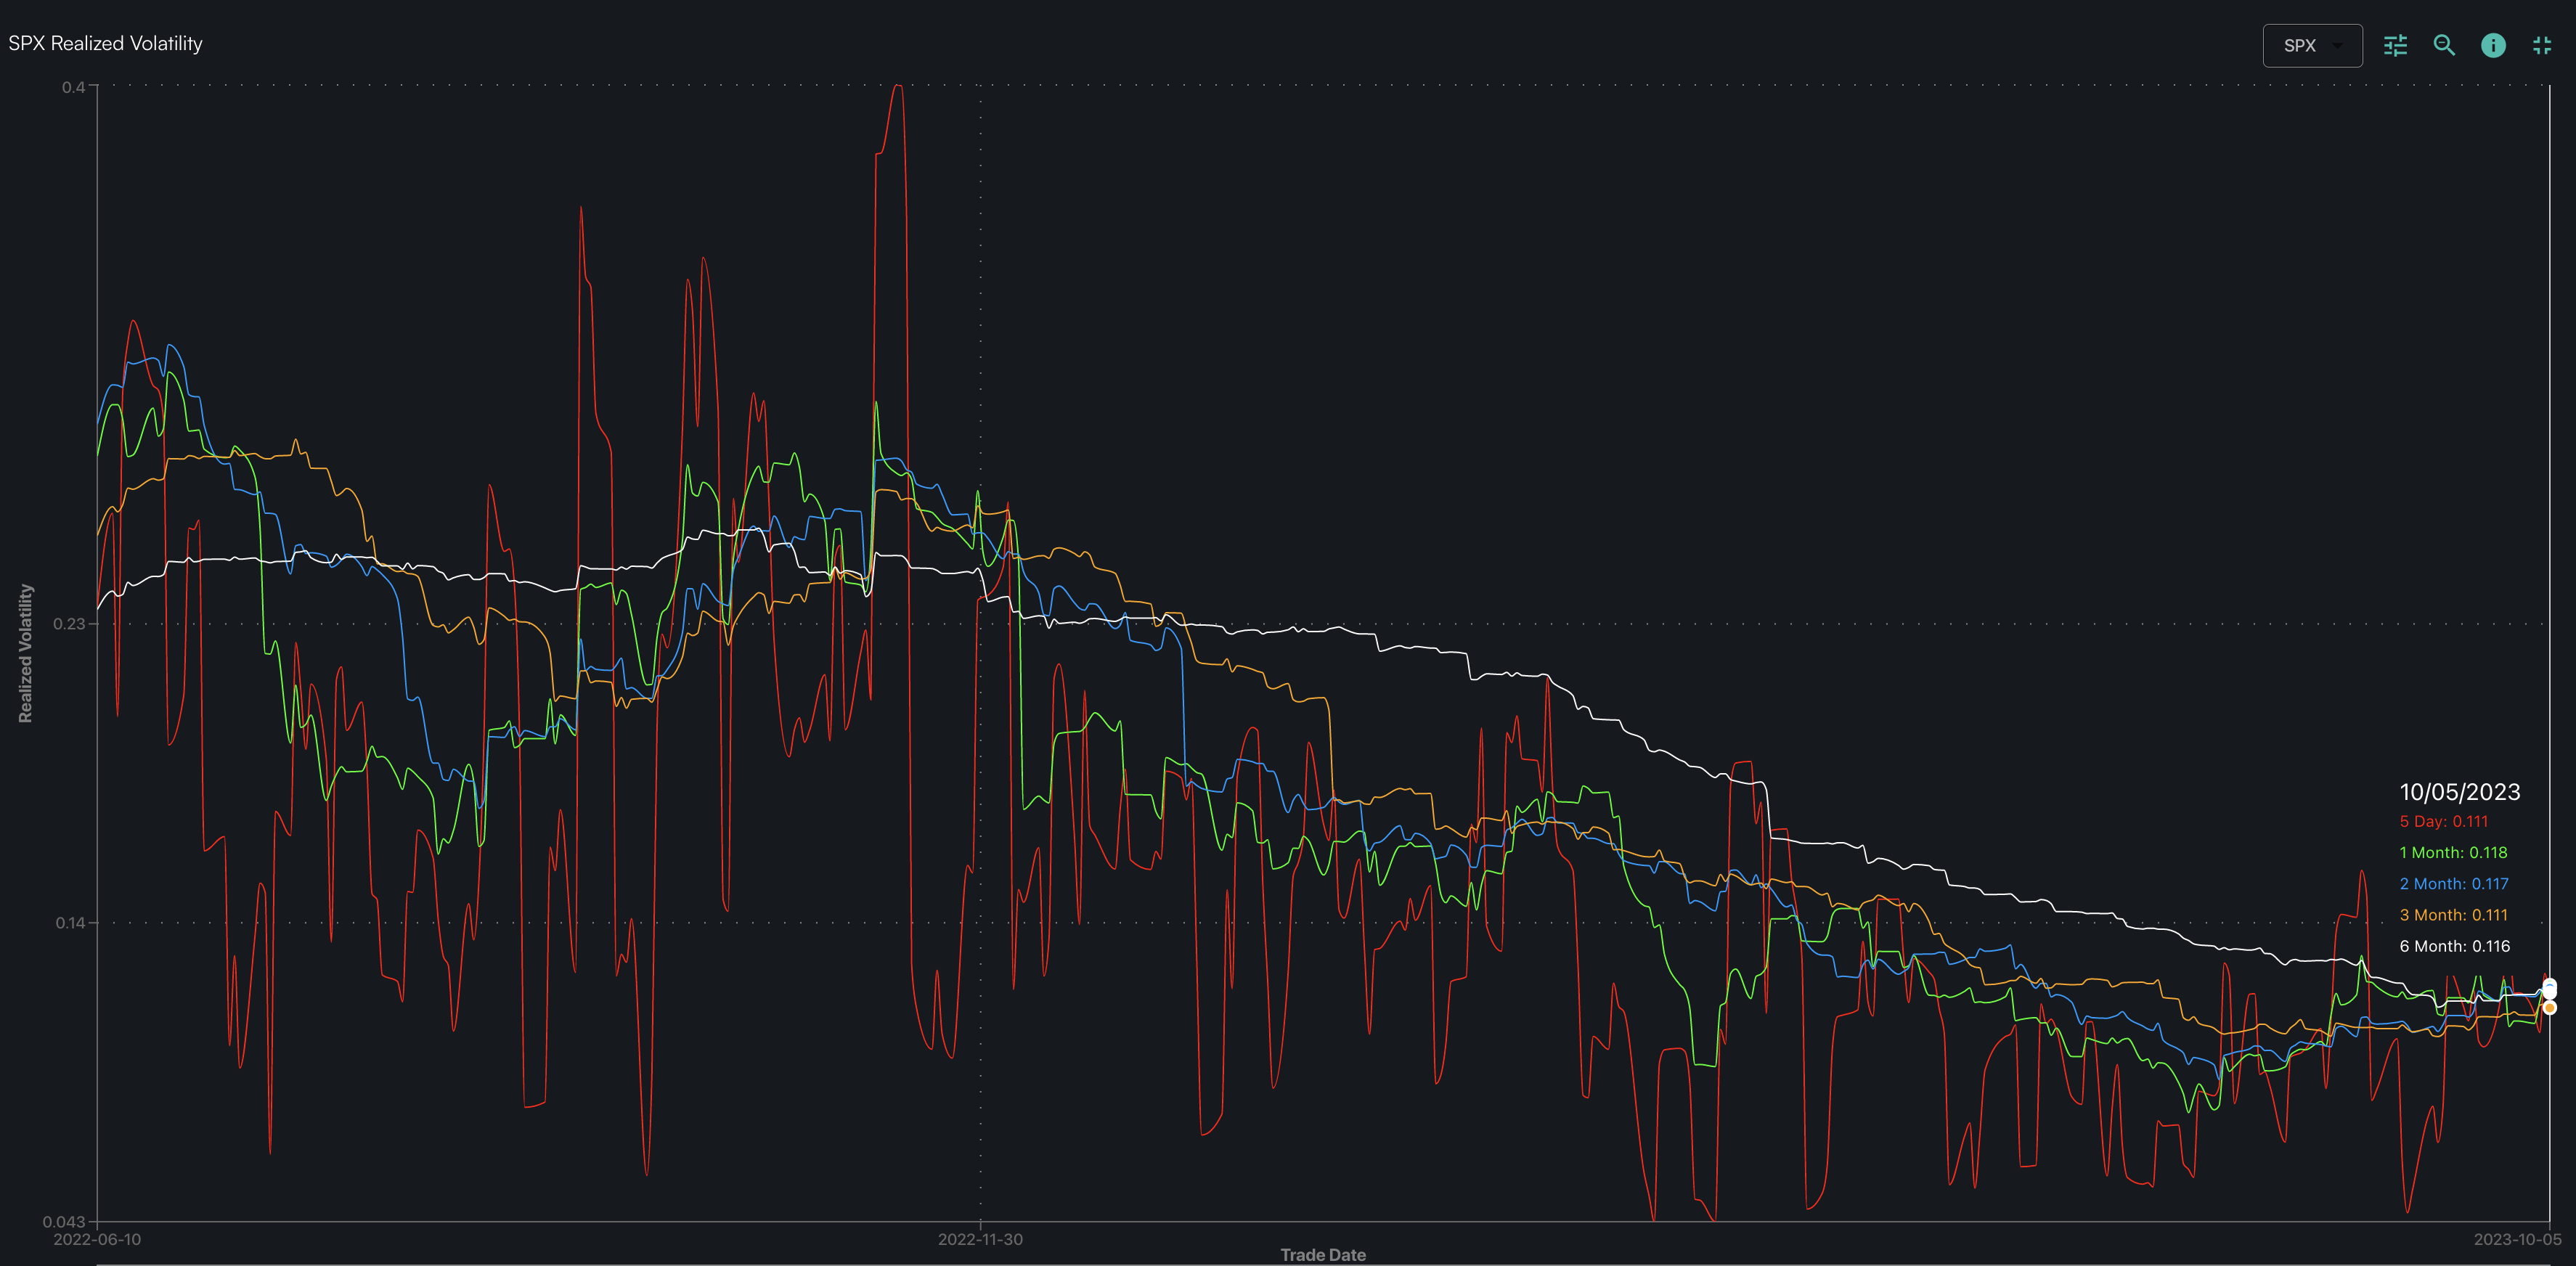
Task: Click the orange end-of-series data marker
Action: coord(2549,1008)
